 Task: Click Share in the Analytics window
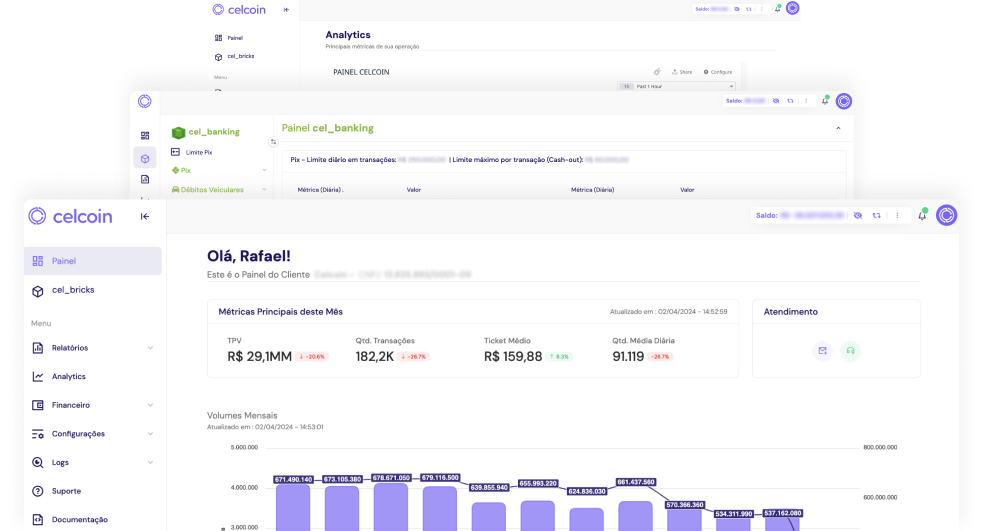tap(682, 72)
